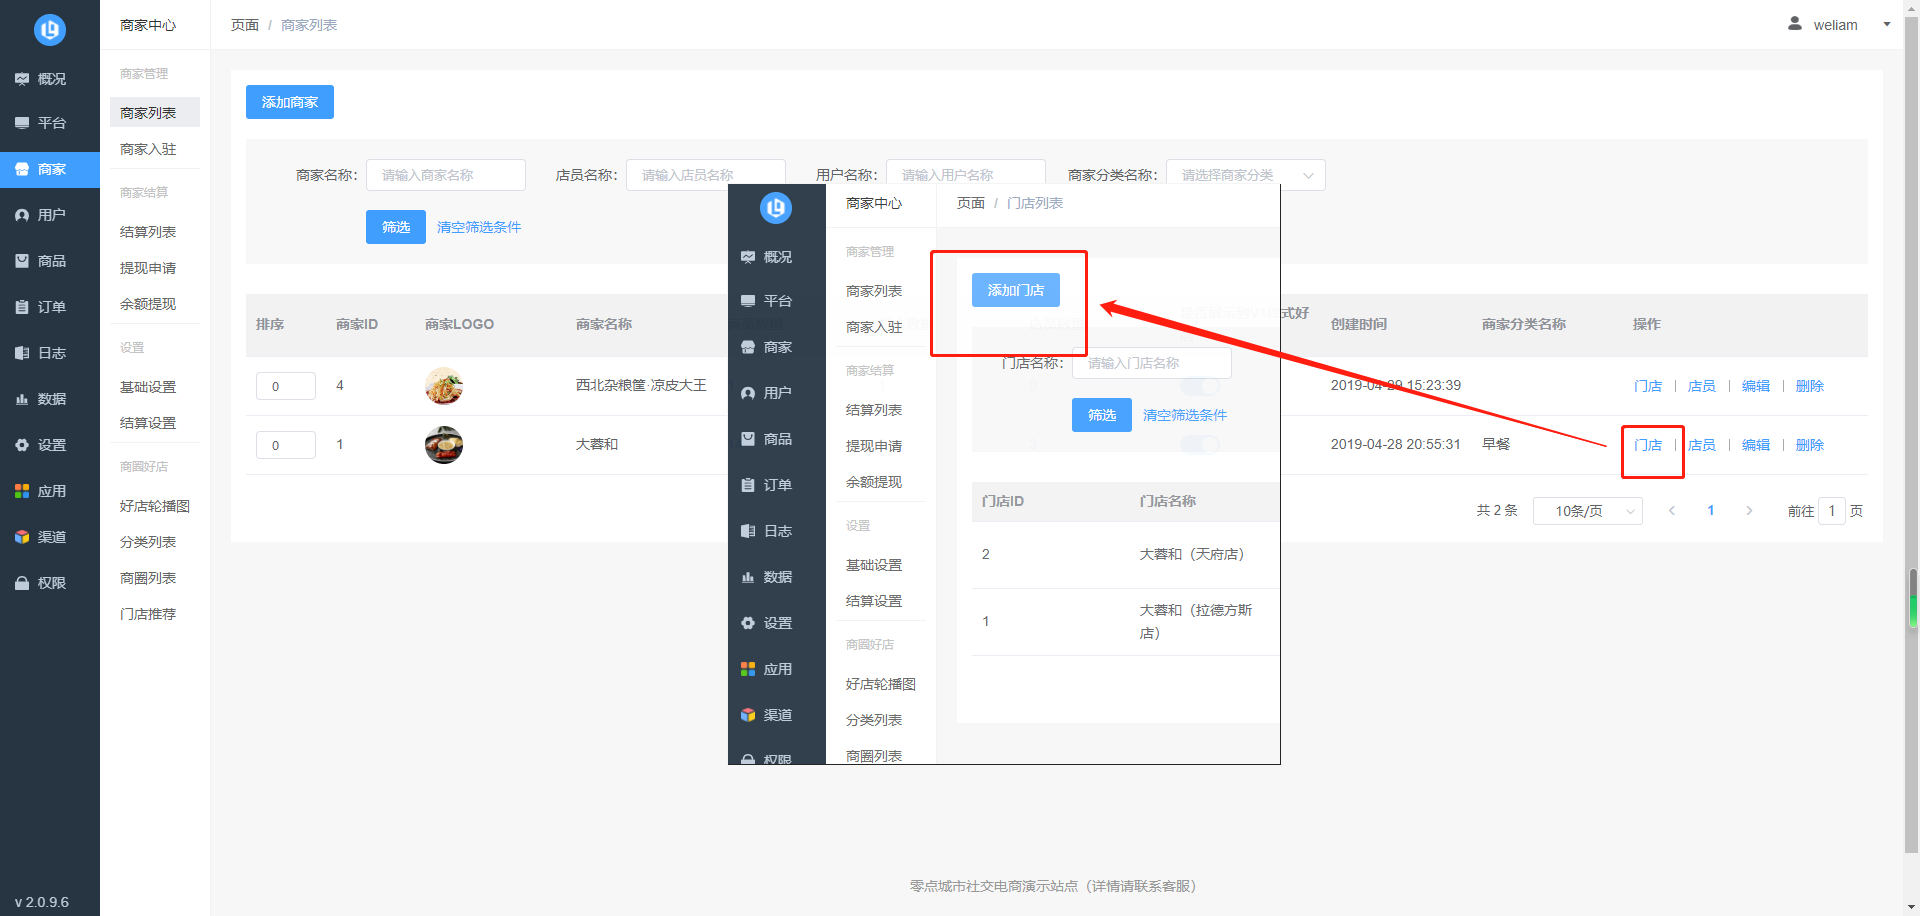The height and width of the screenshot is (916, 1920).
Task: Expand the weliam account menu arrow
Action: point(1887,24)
